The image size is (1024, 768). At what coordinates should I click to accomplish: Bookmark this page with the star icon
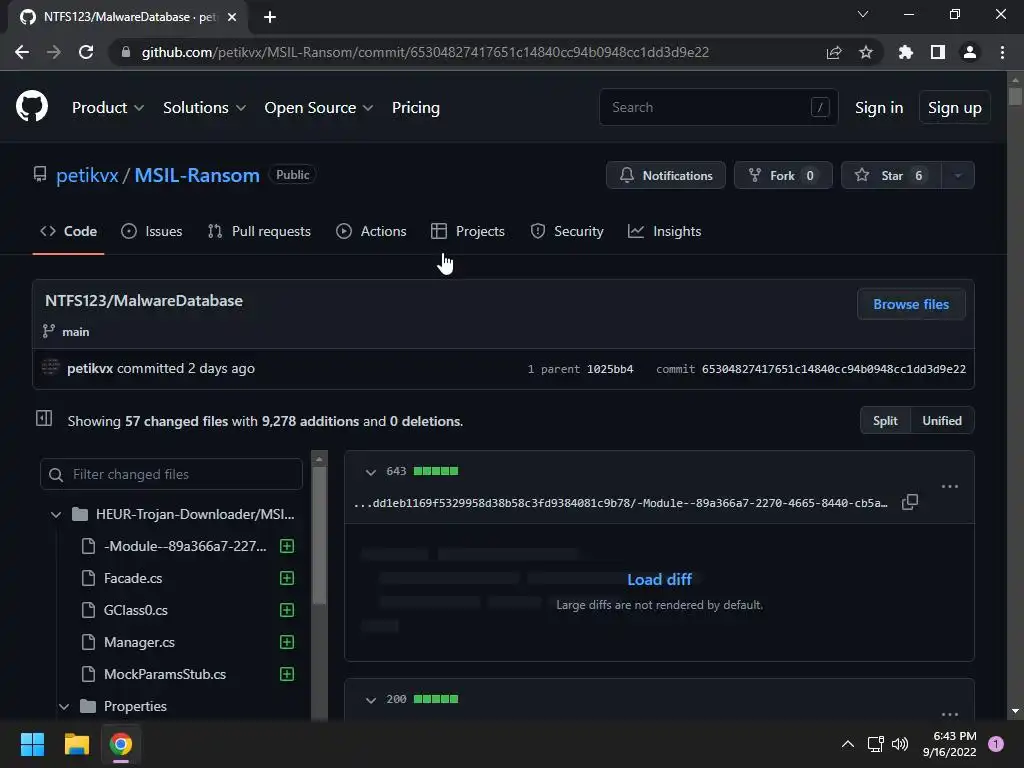(865, 52)
